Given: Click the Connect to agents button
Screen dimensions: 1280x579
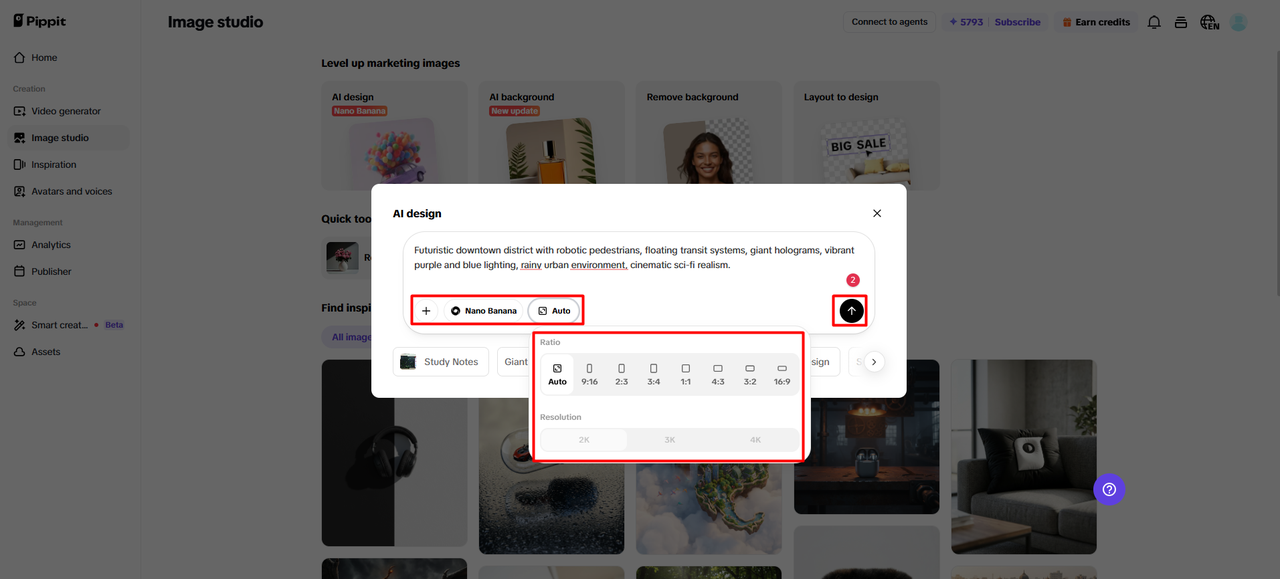Looking at the screenshot, I should 889,22.
